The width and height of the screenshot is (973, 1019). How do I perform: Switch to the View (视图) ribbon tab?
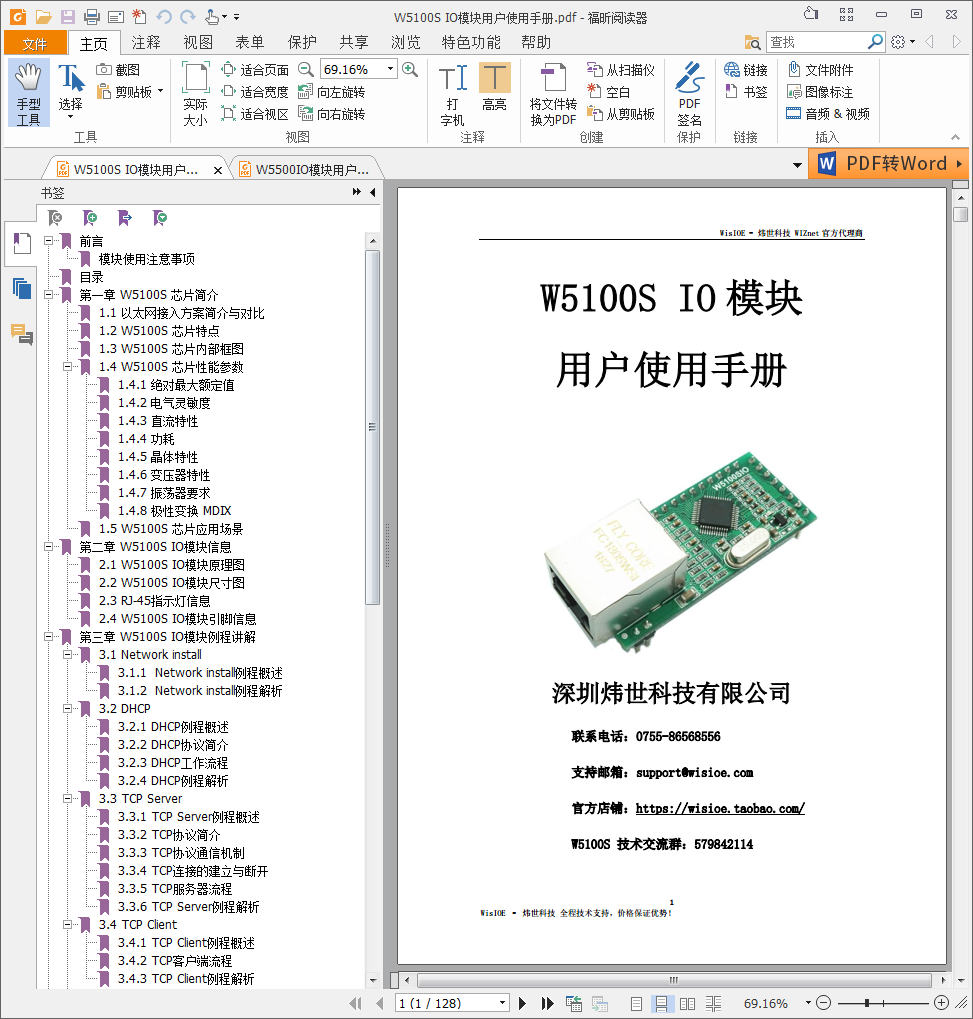(198, 42)
